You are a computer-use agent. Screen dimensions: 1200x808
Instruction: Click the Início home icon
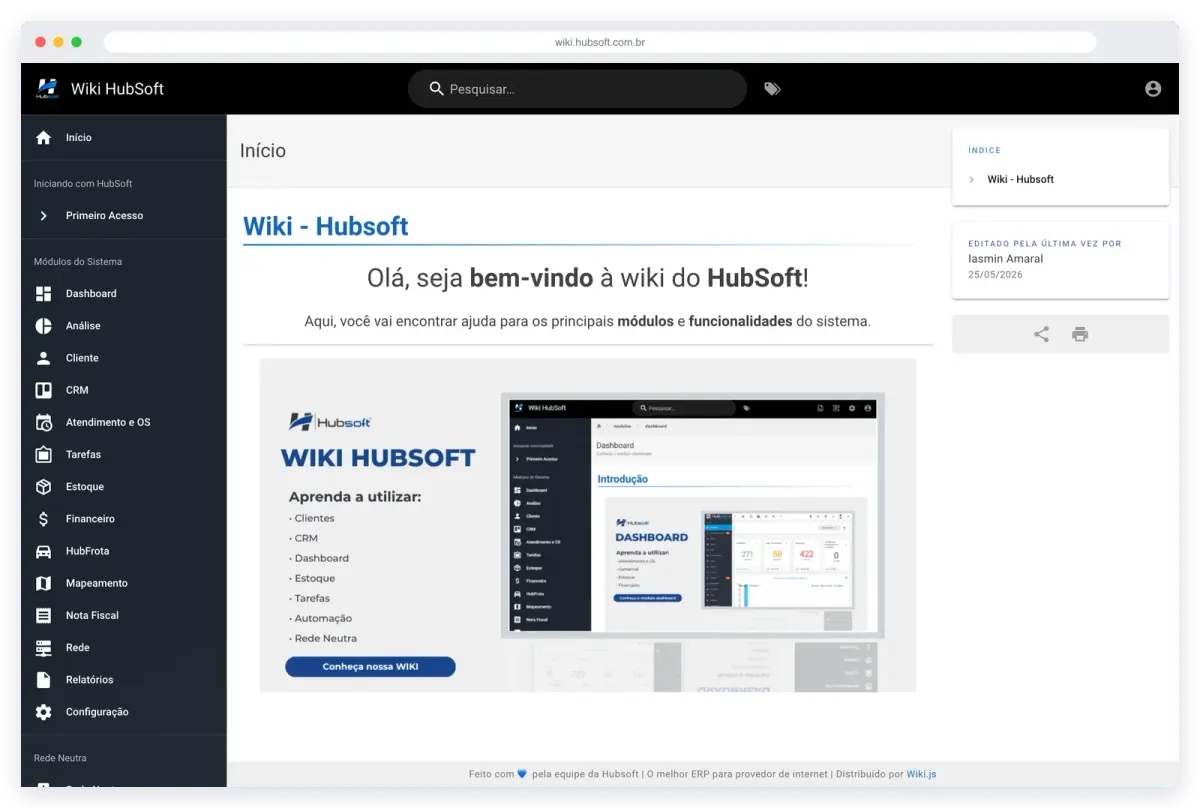pyautogui.click(x=43, y=138)
